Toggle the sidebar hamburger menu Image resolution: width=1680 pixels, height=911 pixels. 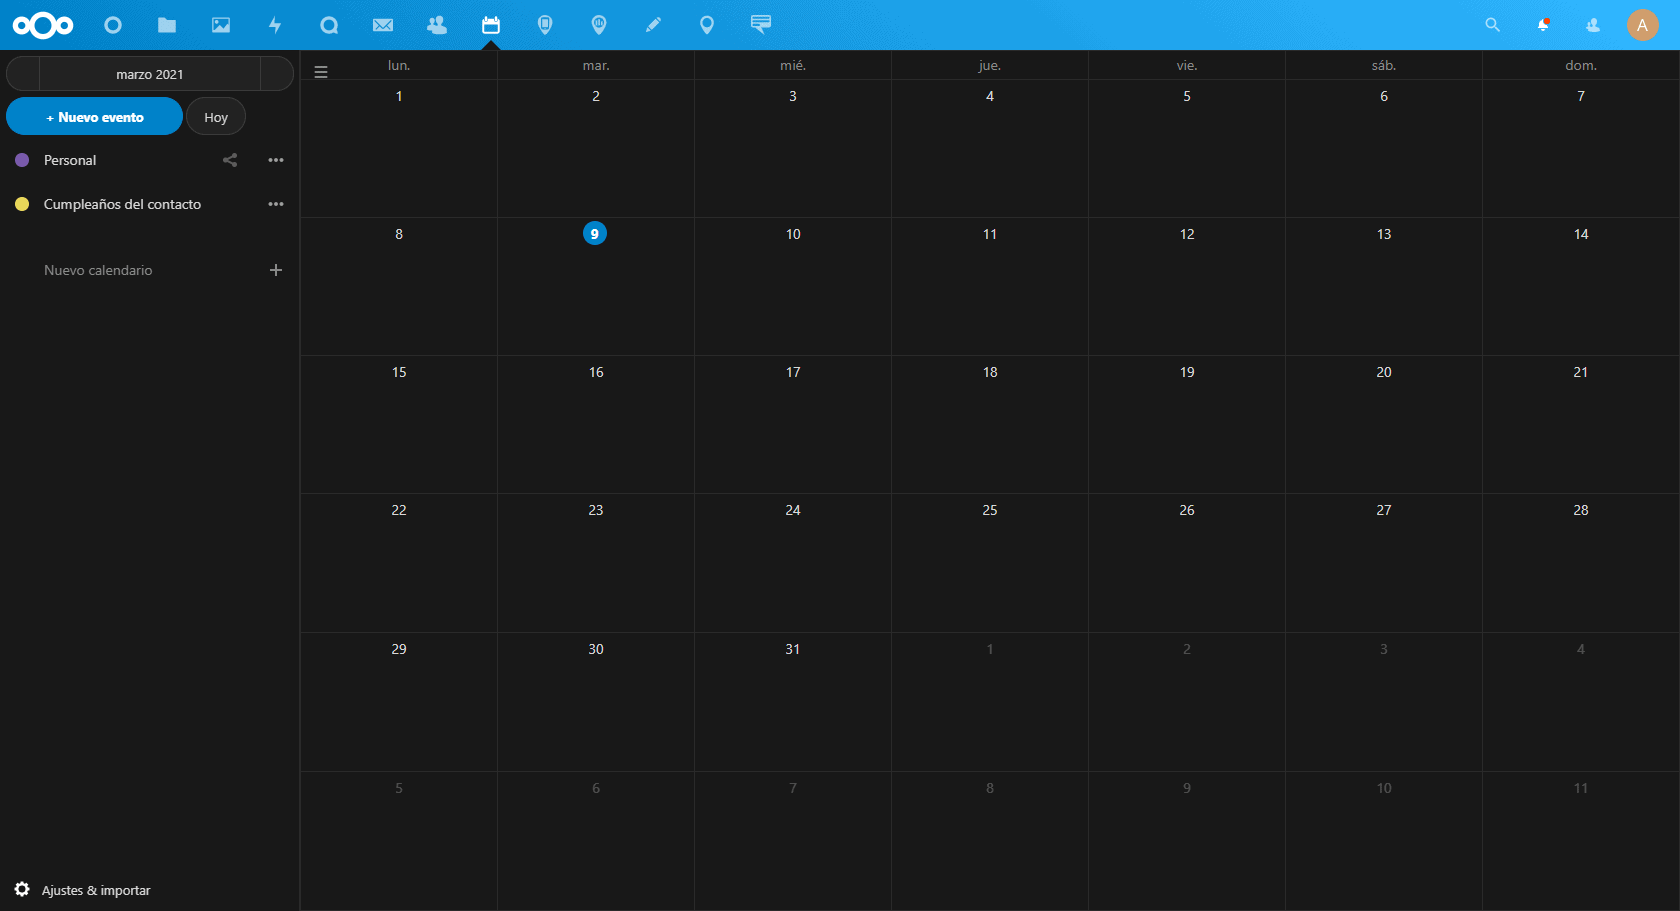click(321, 72)
